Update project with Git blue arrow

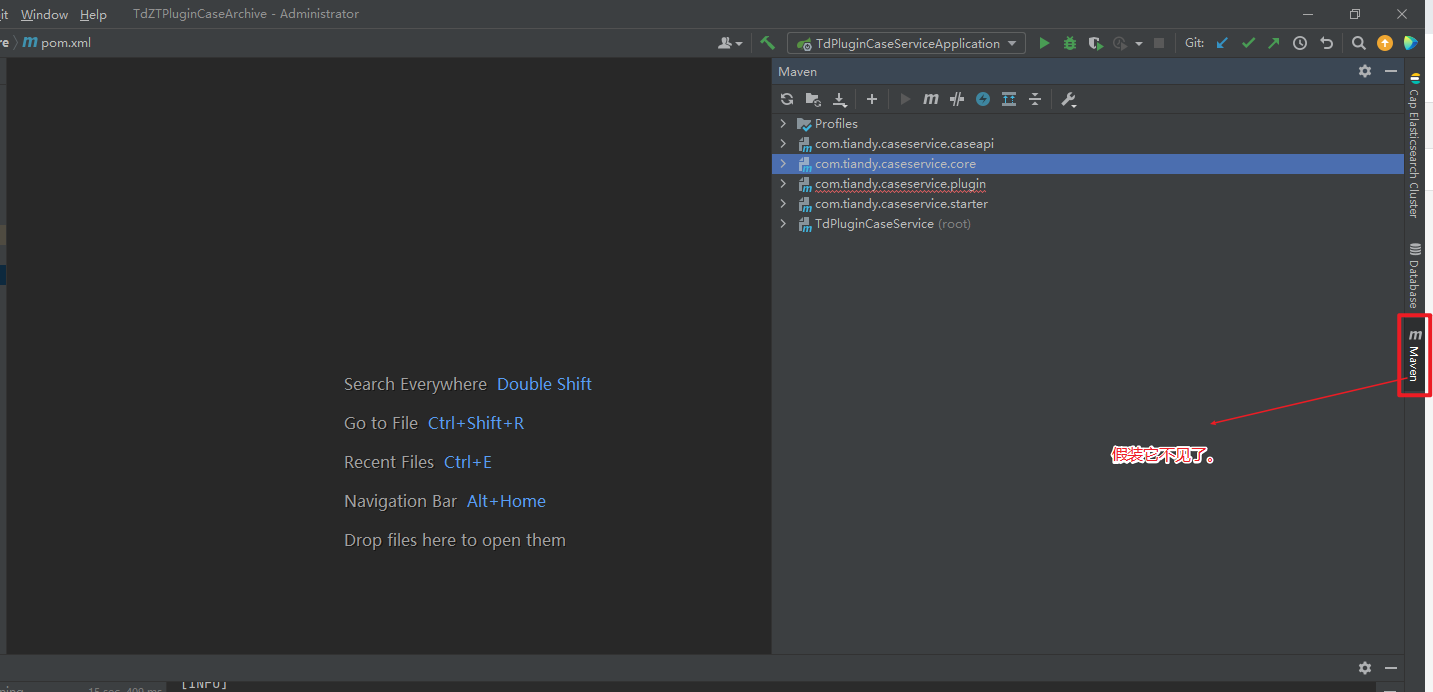1222,43
